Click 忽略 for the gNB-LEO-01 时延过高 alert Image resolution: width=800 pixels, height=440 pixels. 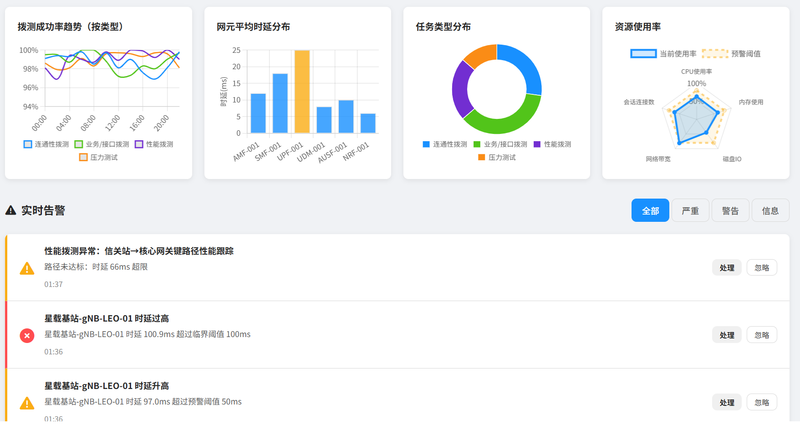[762, 335]
